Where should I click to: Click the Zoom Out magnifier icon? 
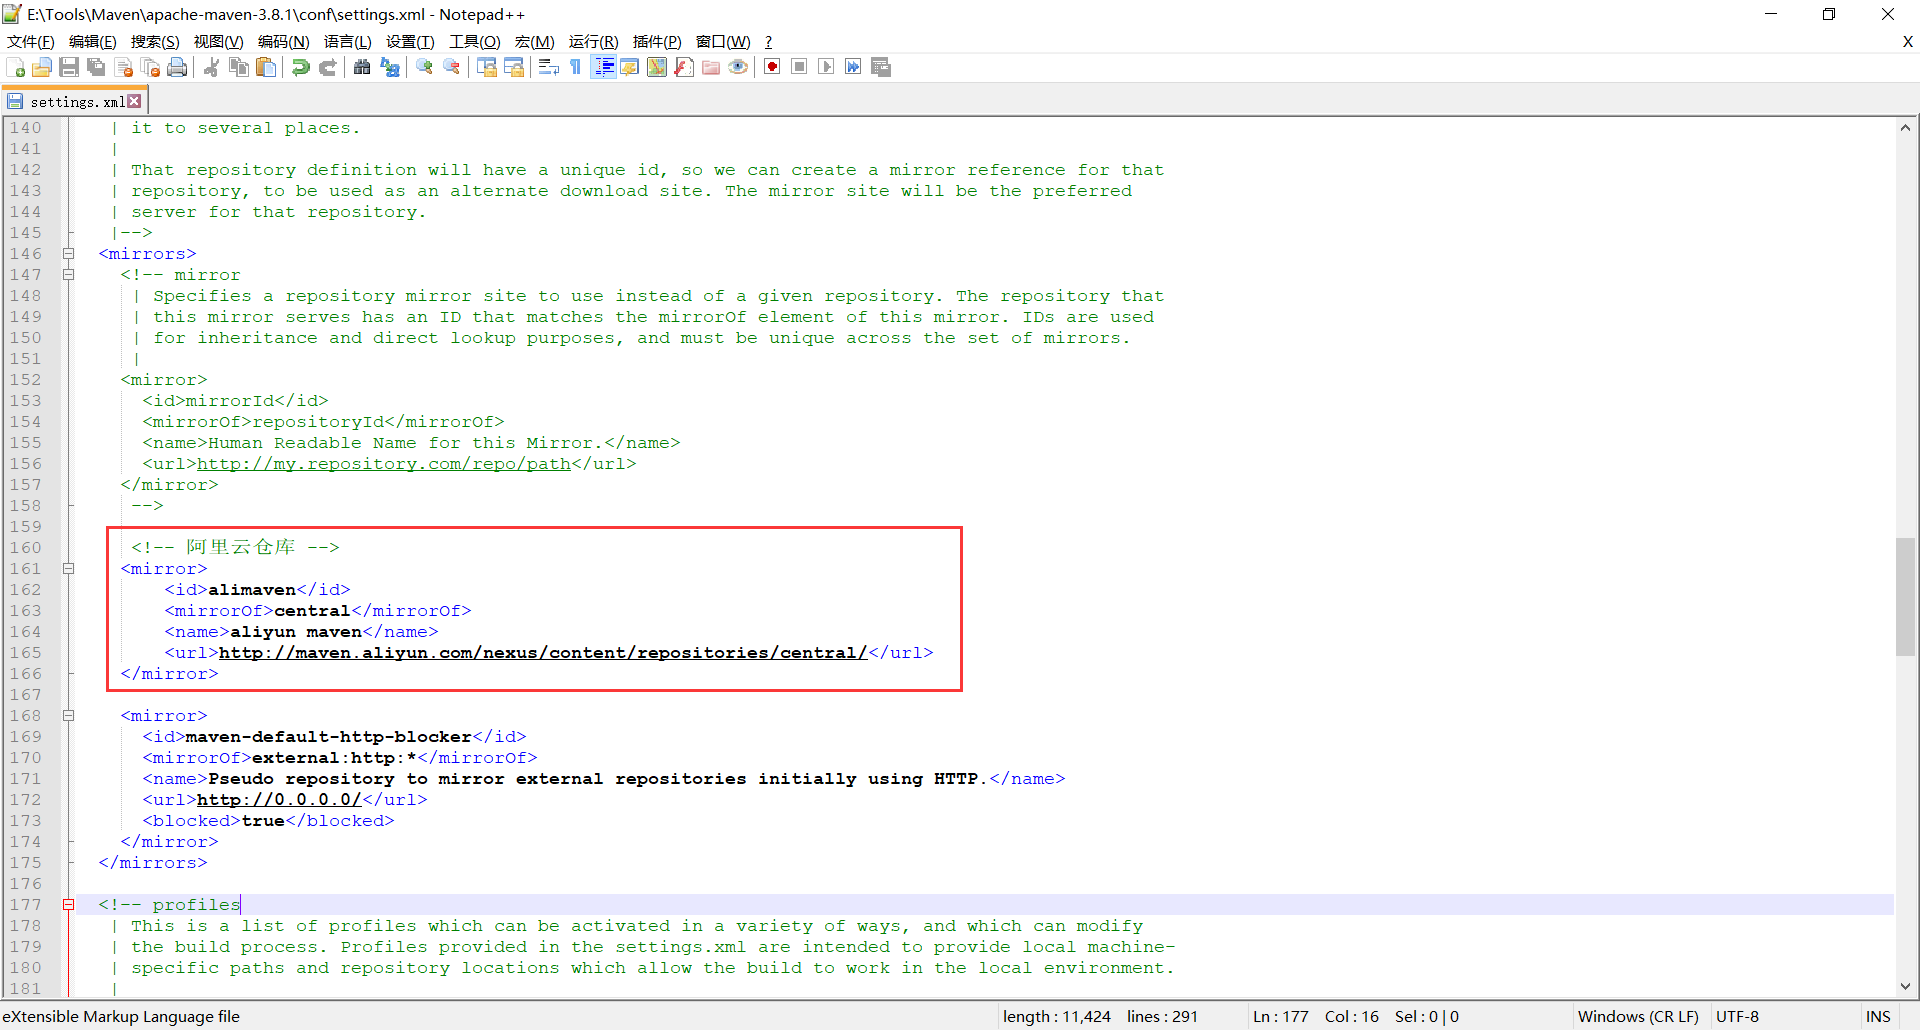click(x=452, y=67)
